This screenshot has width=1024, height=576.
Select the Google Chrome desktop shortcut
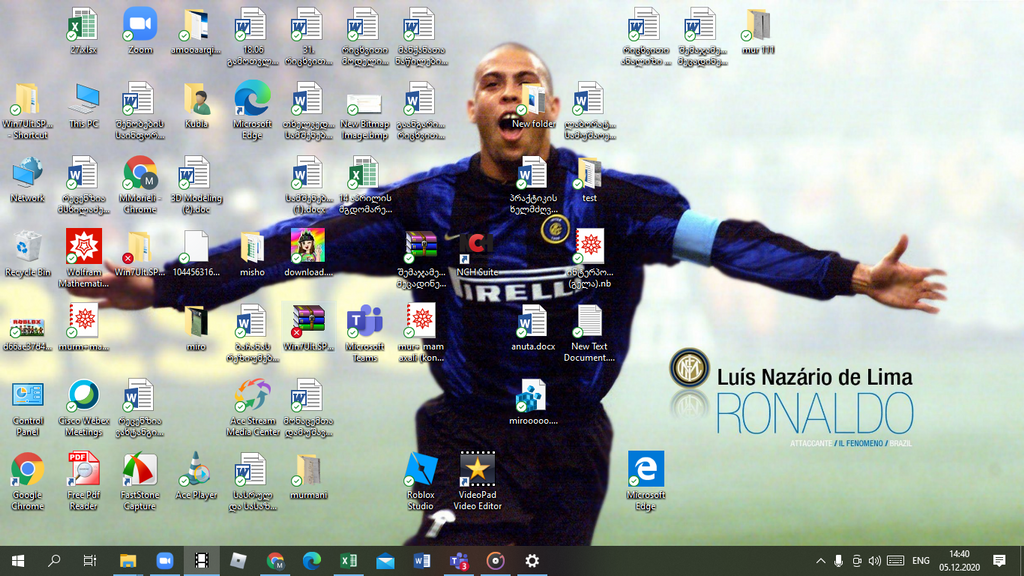click(x=27, y=482)
